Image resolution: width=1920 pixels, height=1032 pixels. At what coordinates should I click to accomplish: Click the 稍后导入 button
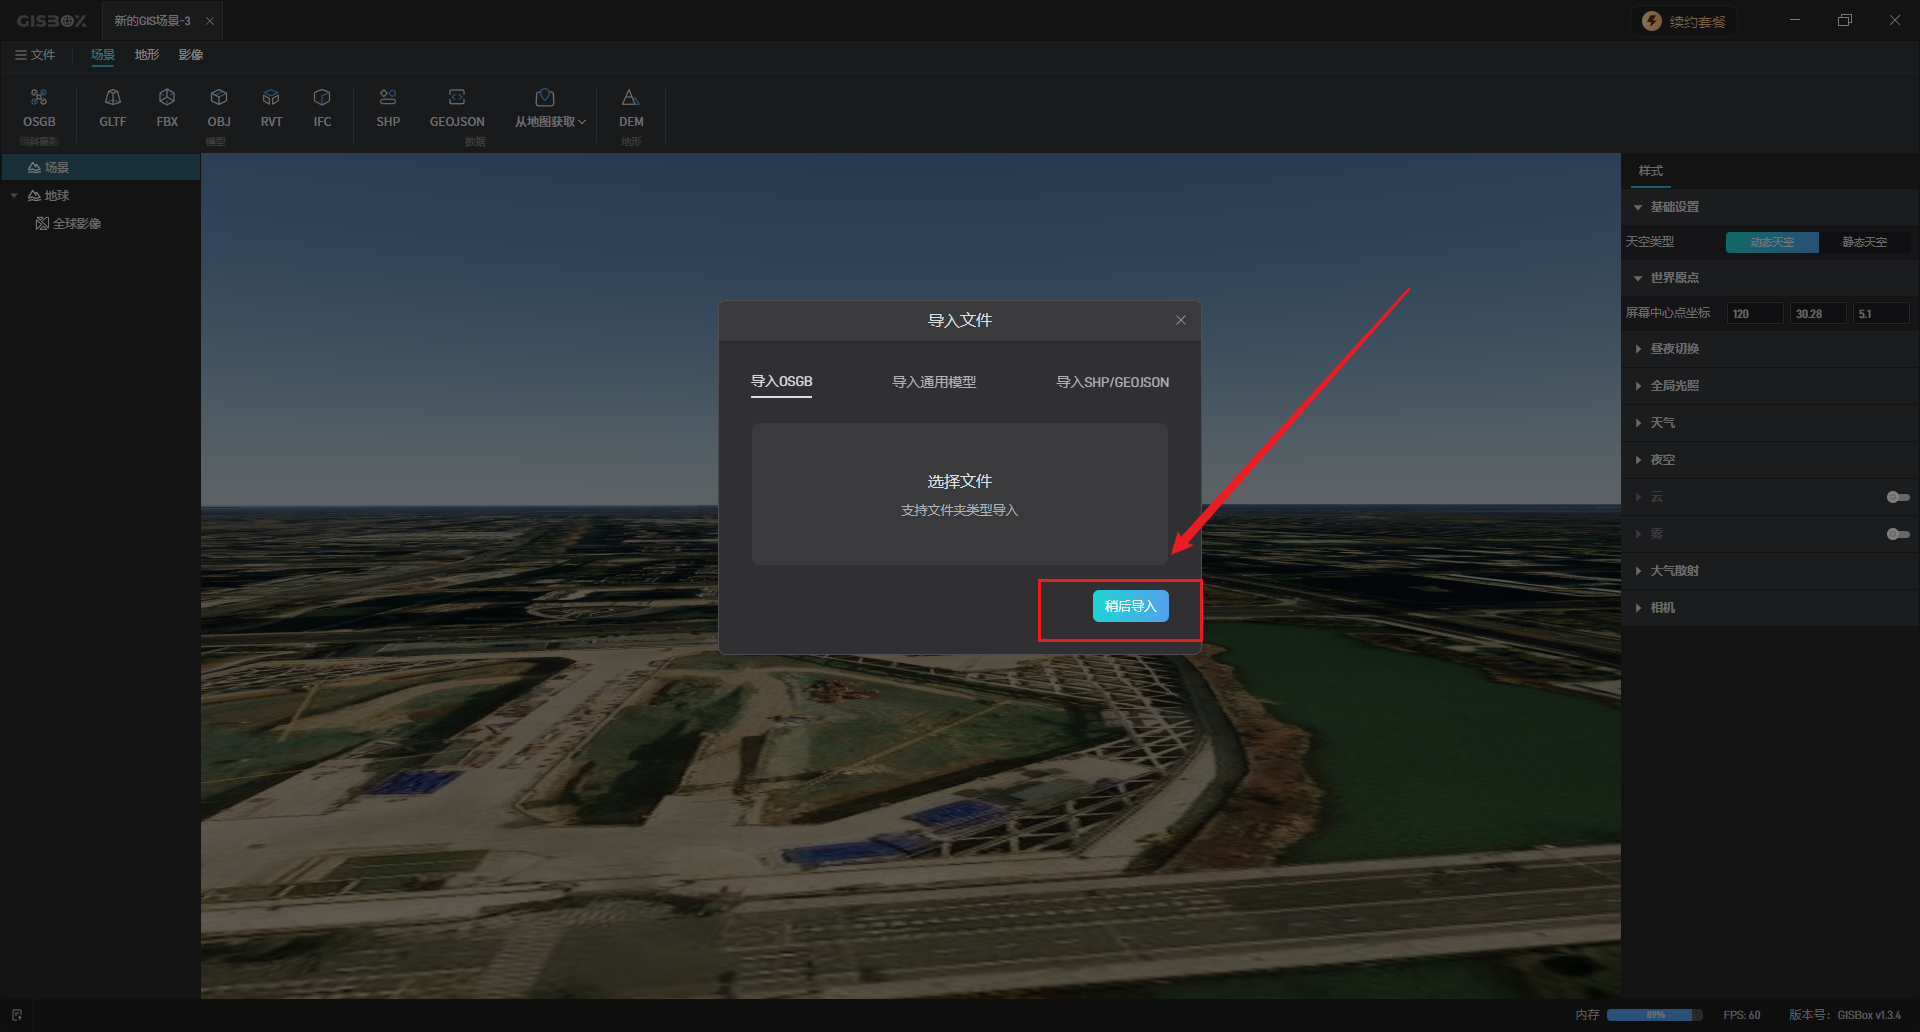[x=1130, y=606]
